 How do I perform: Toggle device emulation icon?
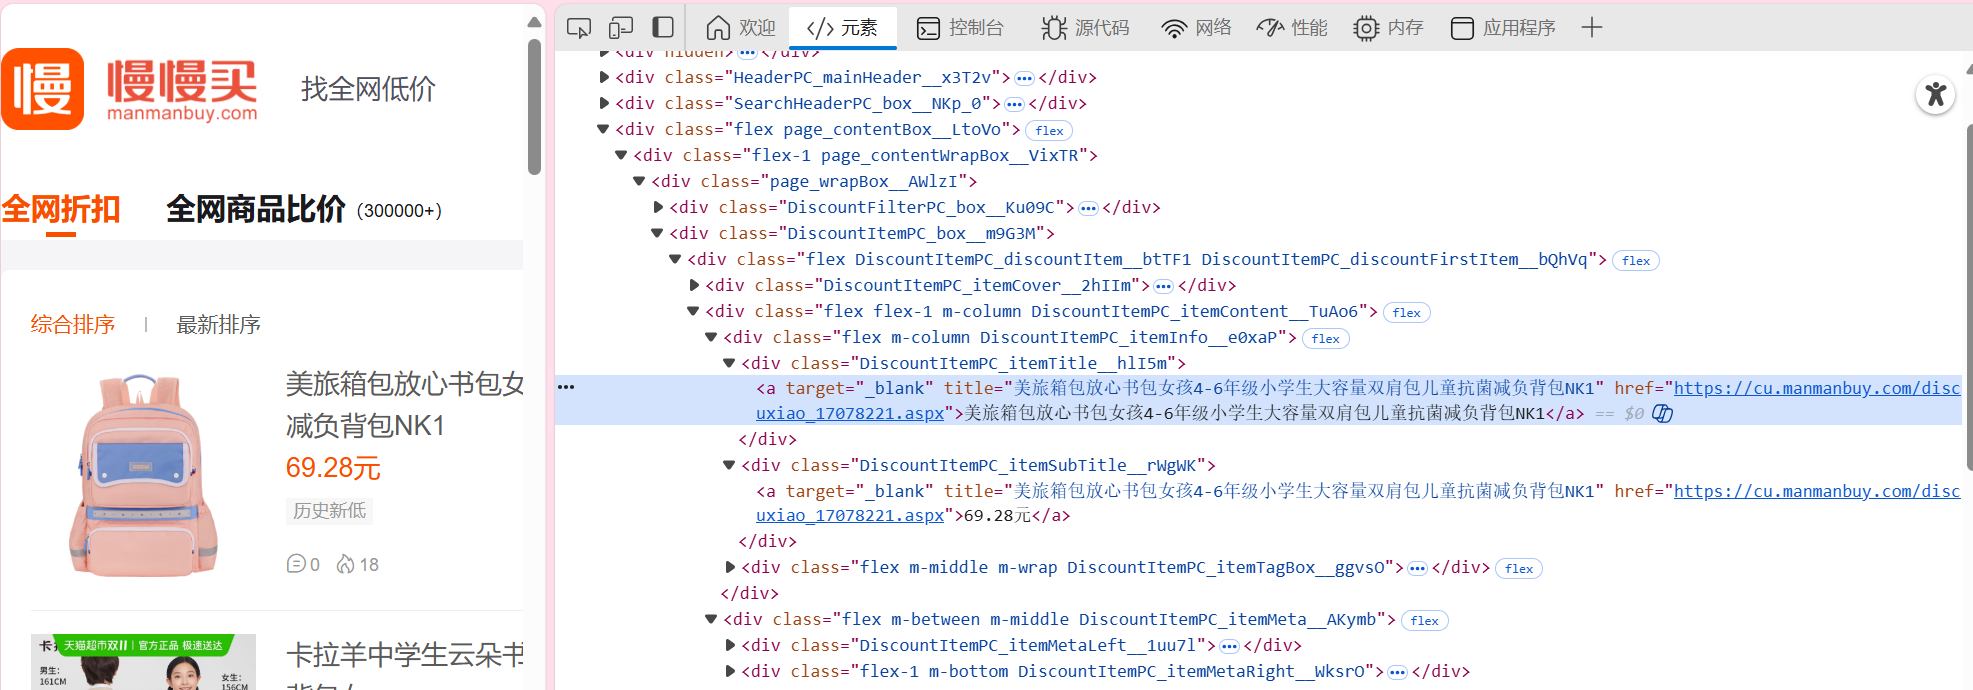(x=621, y=28)
